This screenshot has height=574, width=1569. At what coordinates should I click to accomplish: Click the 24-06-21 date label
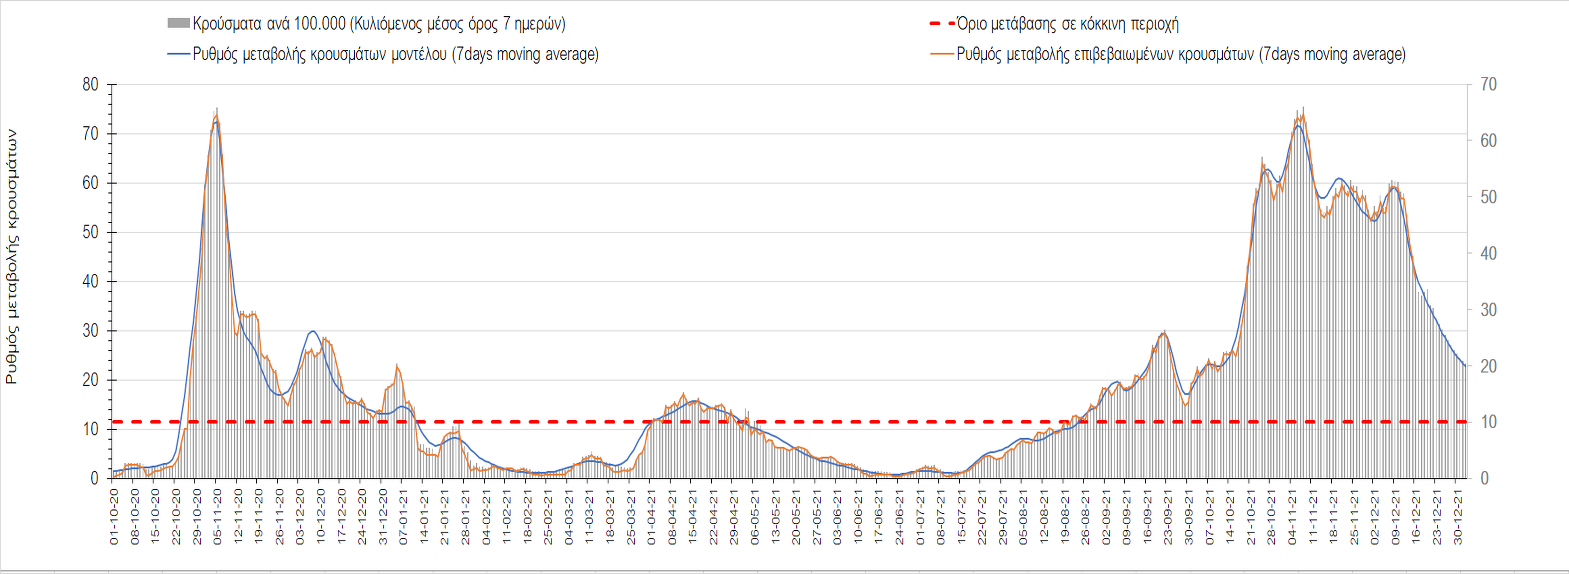(x=900, y=516)
